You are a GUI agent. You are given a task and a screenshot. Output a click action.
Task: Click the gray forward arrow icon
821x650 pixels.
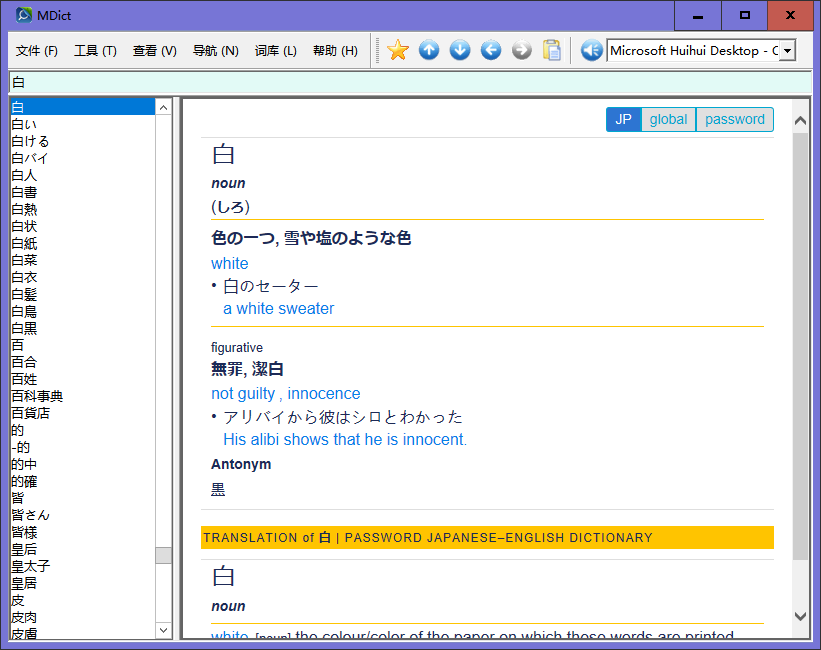(522, 50)
